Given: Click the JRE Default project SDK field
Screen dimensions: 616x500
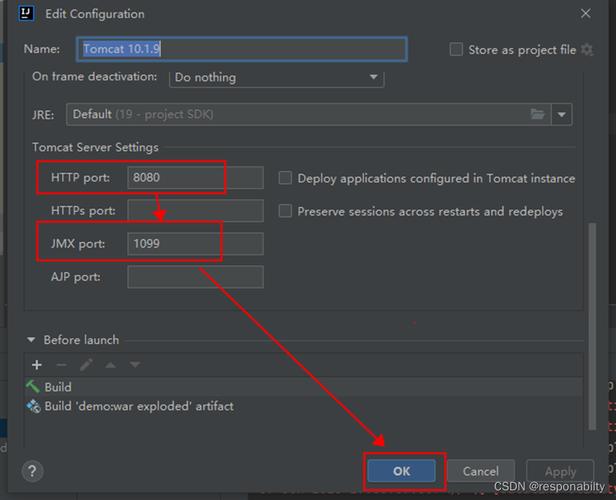Looking at the screenshot, I should 308,114.
